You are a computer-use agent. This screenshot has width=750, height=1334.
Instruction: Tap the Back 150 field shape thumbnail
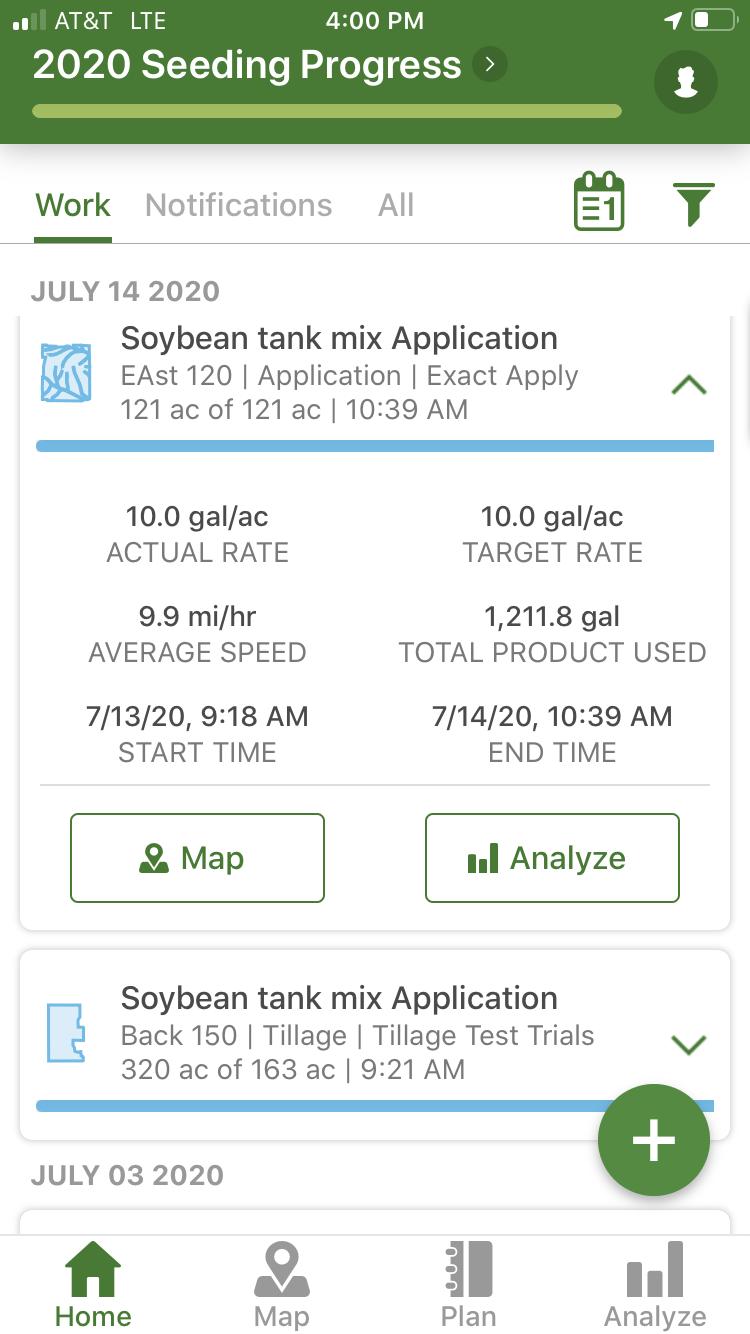point(66,1033)
